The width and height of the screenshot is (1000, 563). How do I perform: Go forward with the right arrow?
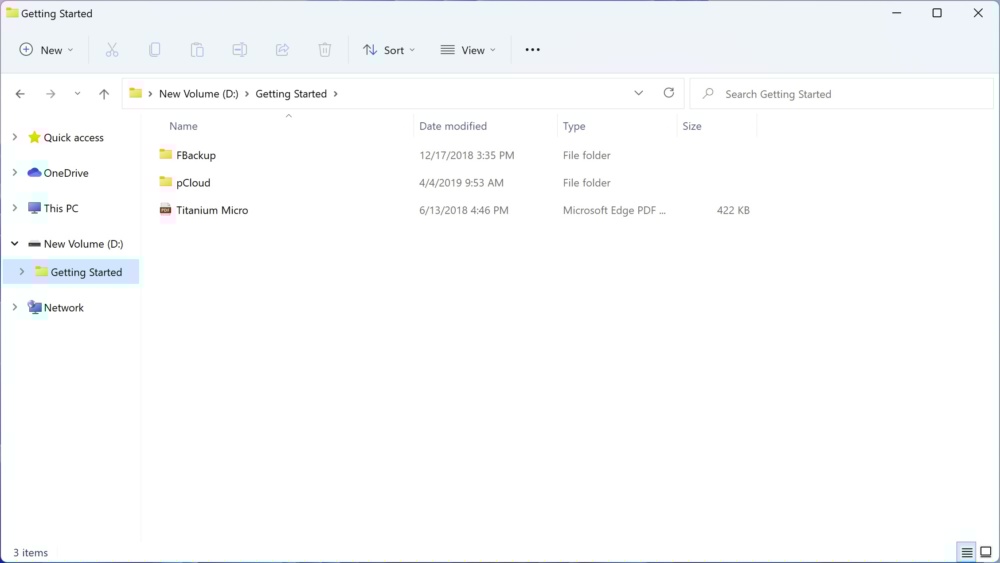pos(50,94)
